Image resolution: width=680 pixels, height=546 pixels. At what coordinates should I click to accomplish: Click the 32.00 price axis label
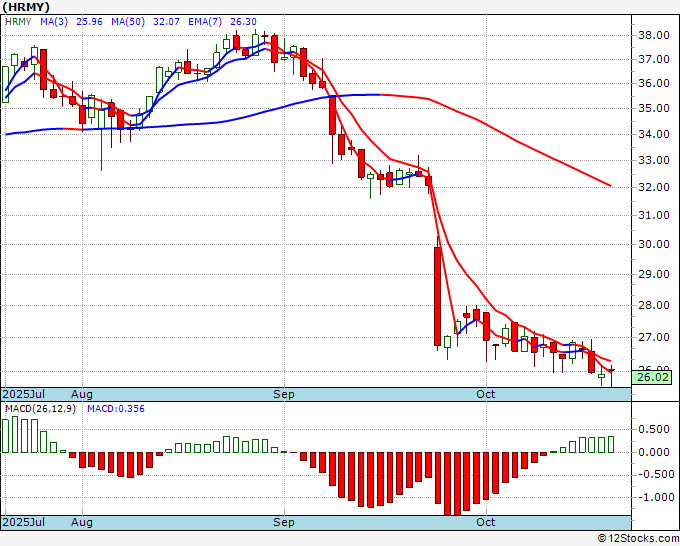pyautogui.click(x=653, y=187)
